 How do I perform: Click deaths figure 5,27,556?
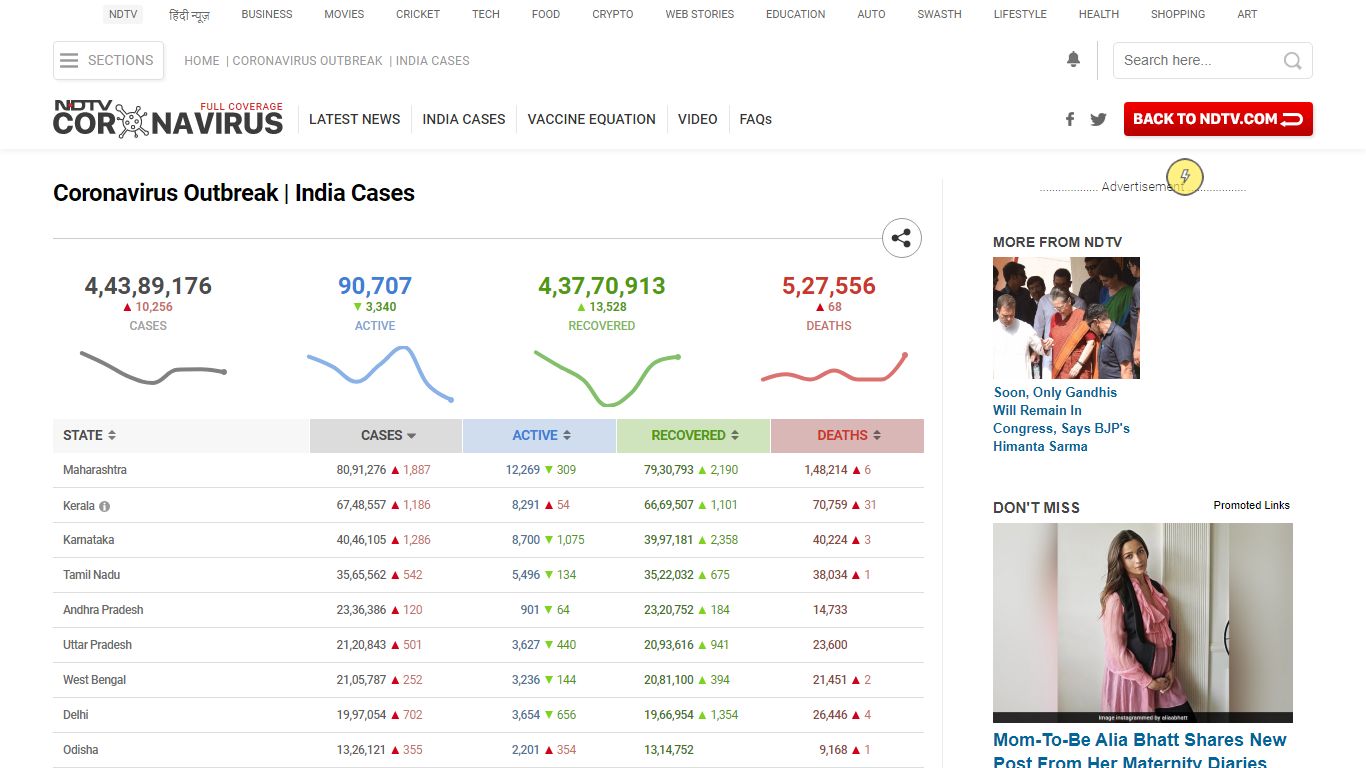[829, 286]
